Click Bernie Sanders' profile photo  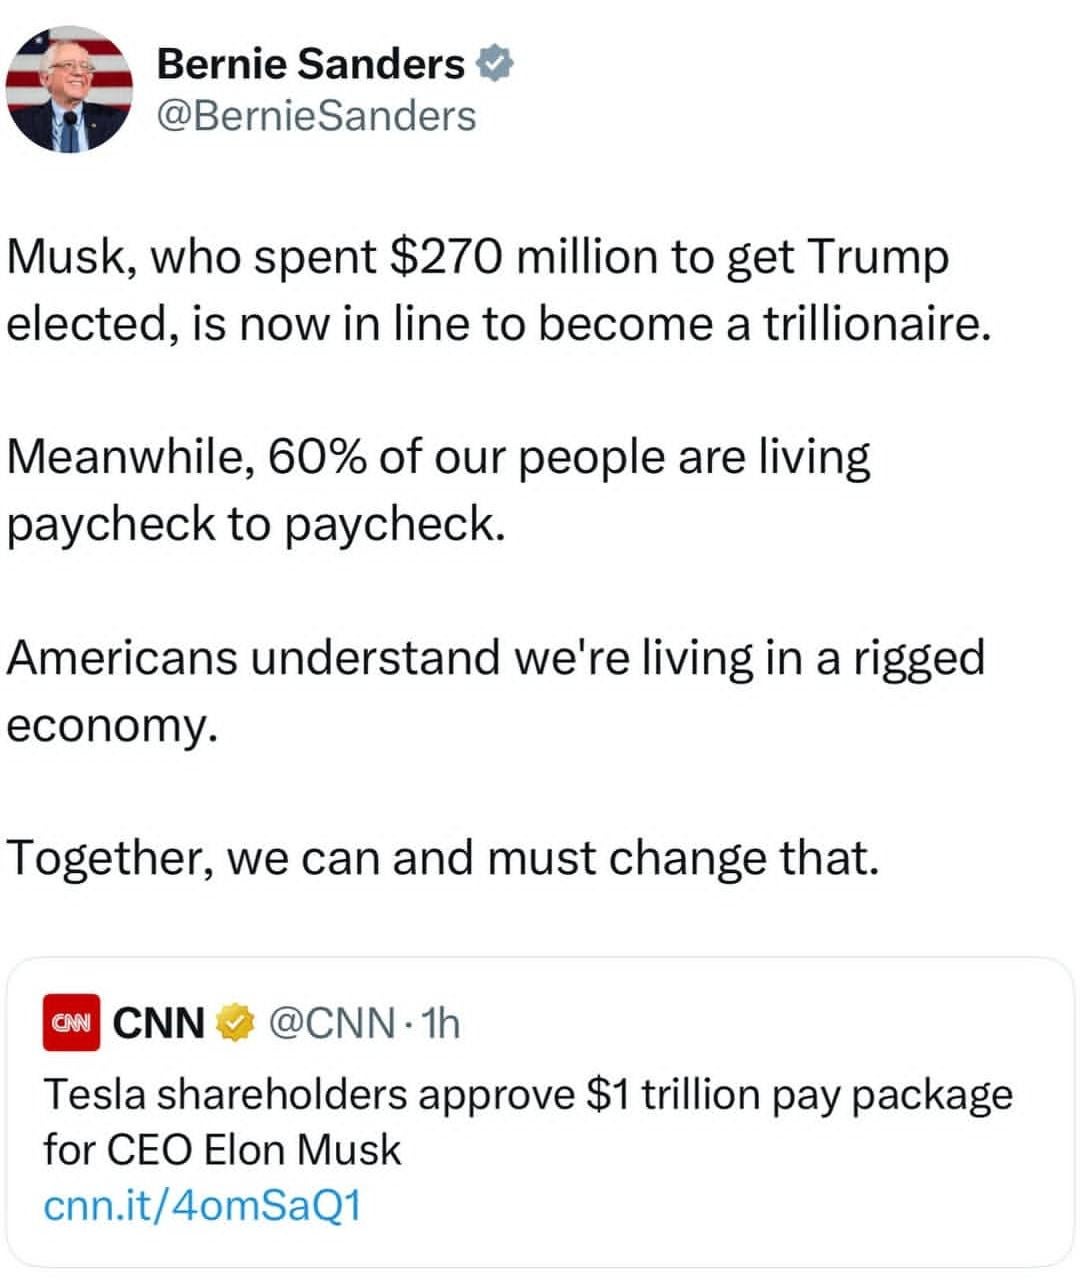[x=70, y=89]
